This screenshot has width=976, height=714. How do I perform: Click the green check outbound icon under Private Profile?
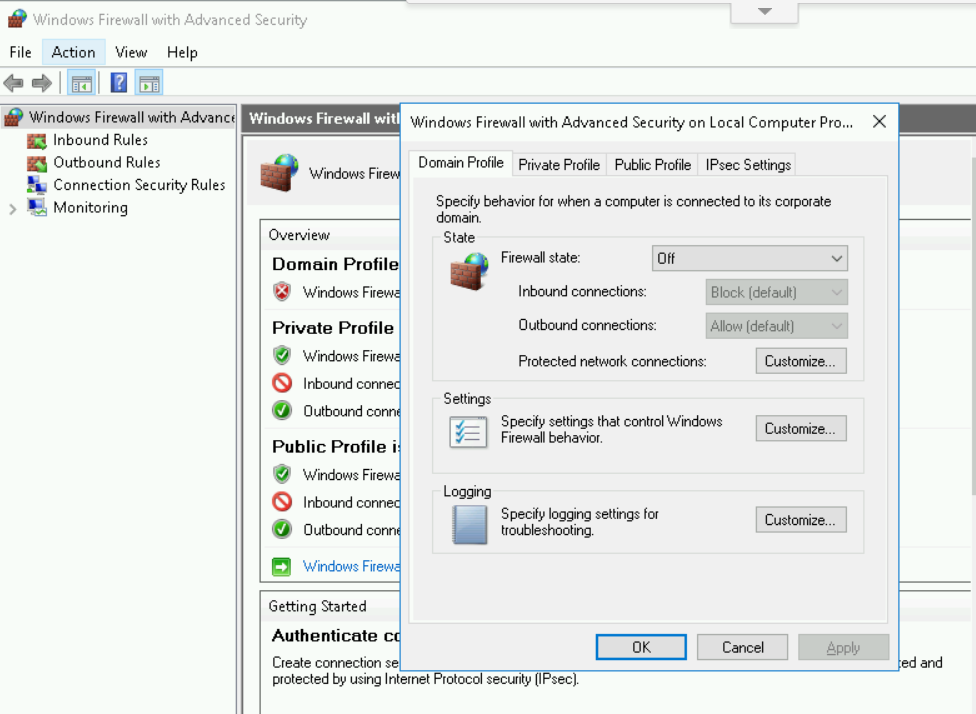click(x=282, y=410)
